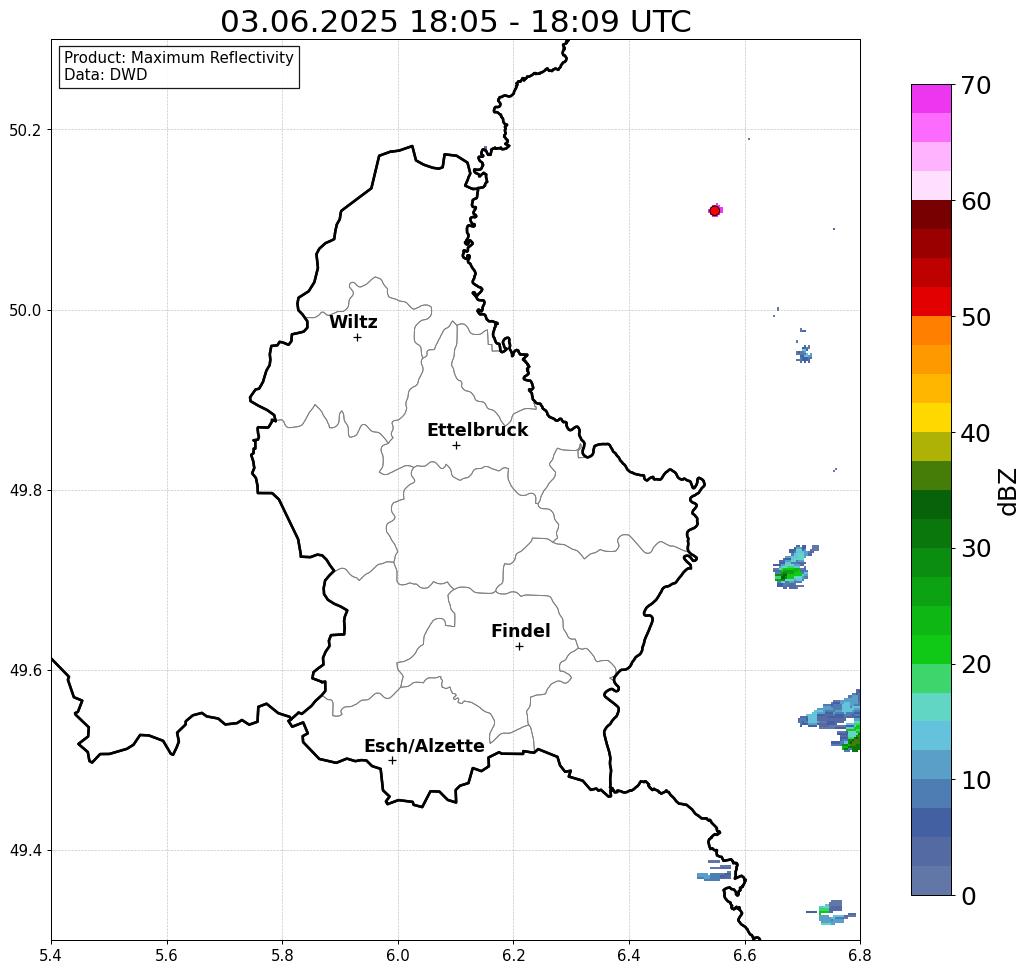Click the "Product: Maximum Reflectivity" label
Screen dimensions: 1029x973
(178, 58)
